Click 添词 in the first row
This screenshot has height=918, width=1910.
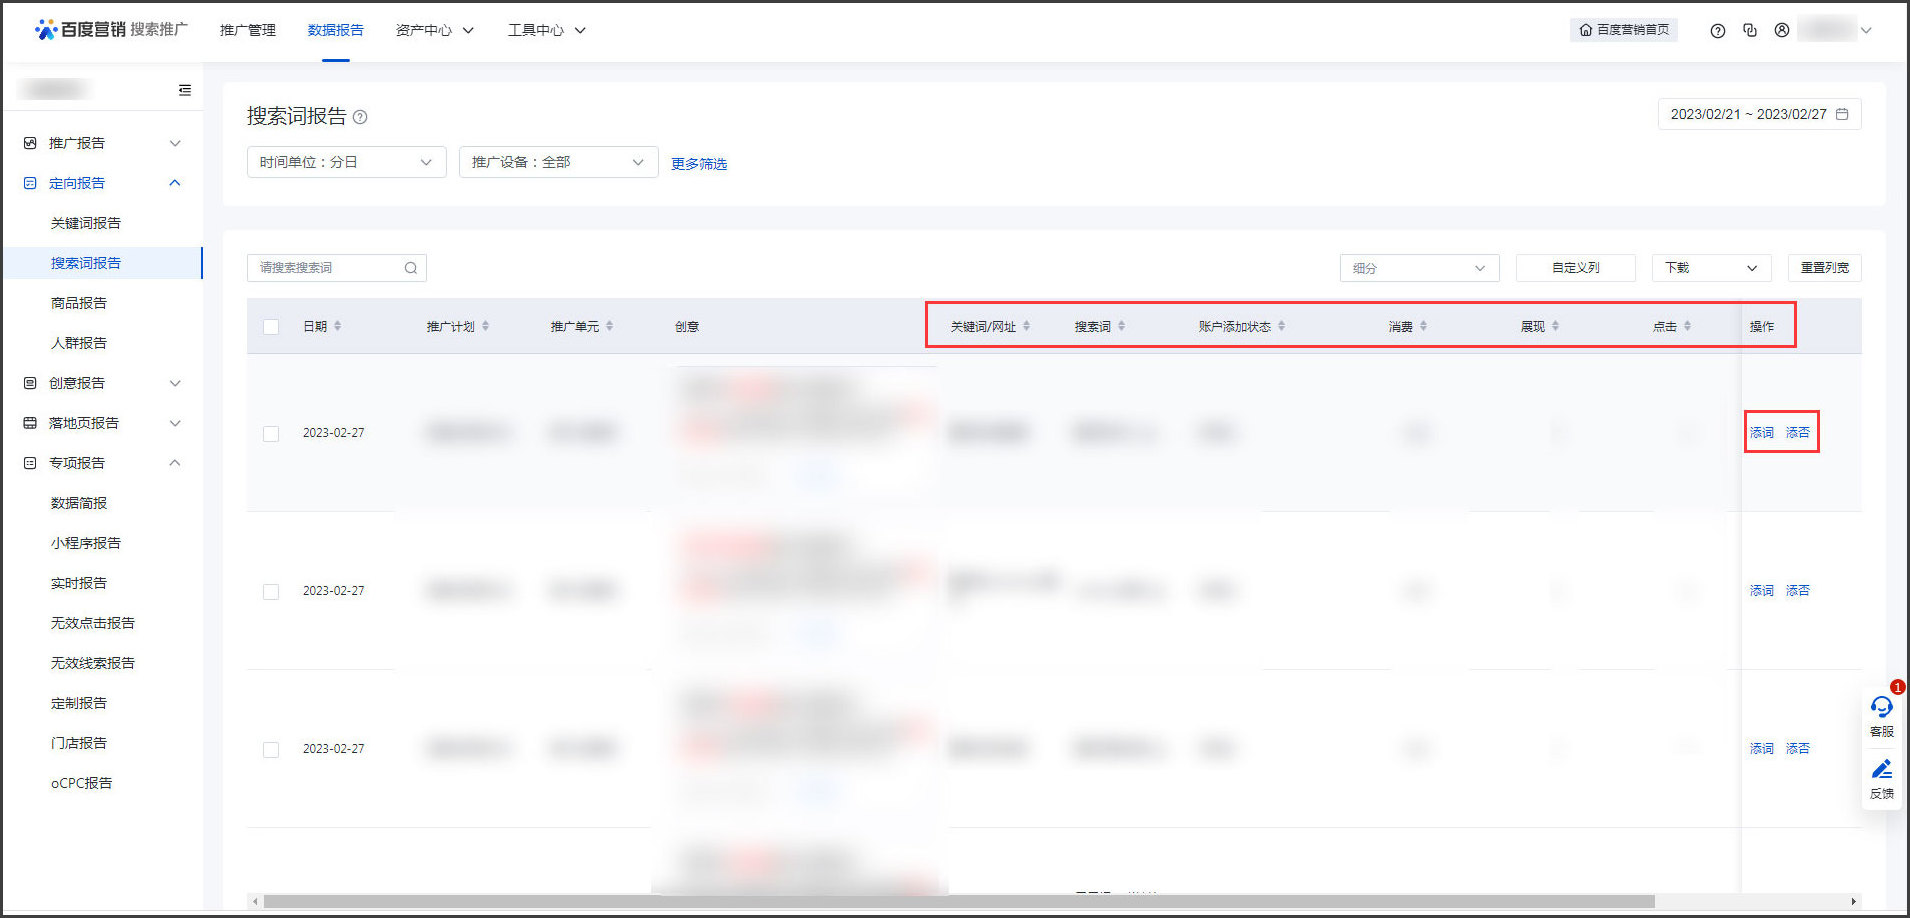tap(1761, 432)
